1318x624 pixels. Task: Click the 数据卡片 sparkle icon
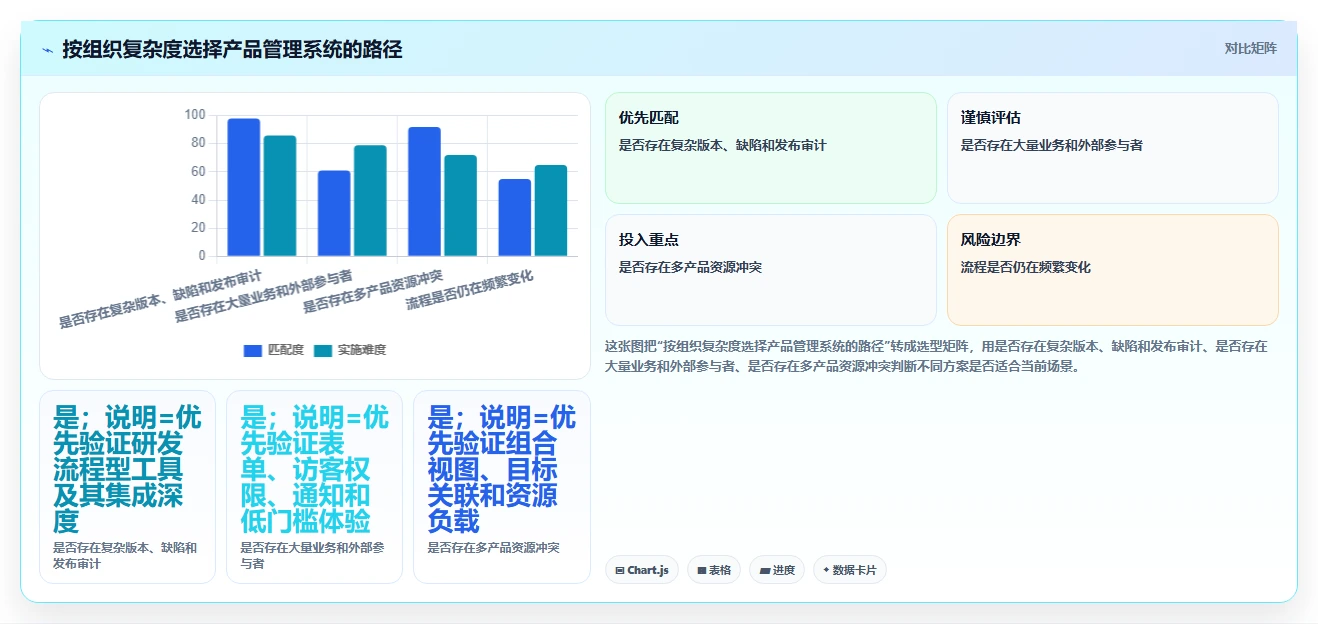click(x=826, y=570)
